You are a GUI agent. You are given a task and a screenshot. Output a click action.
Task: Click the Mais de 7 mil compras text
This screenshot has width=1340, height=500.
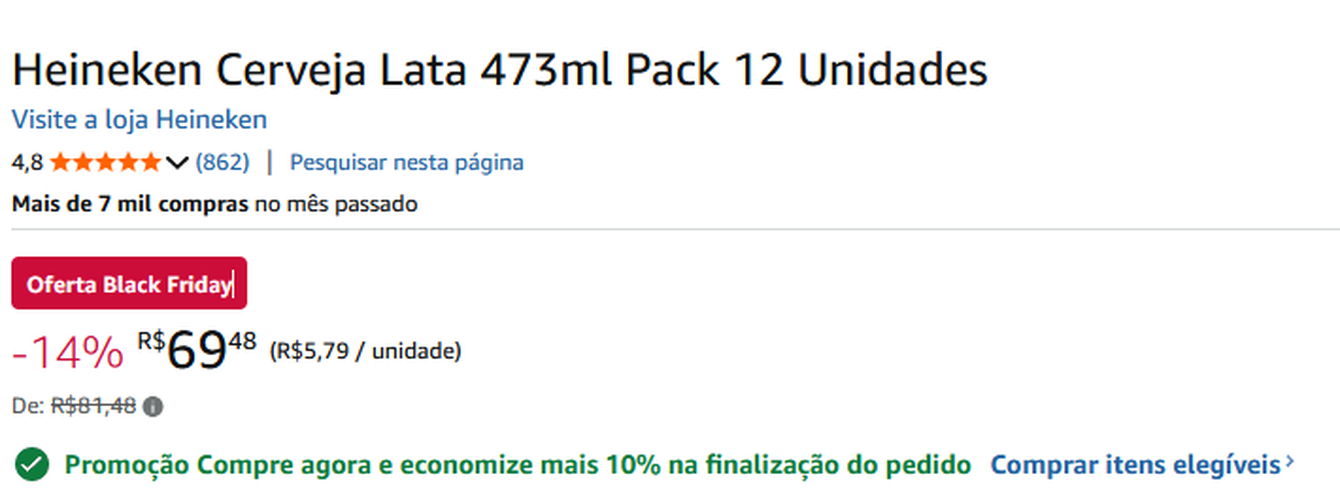point(130,205)
